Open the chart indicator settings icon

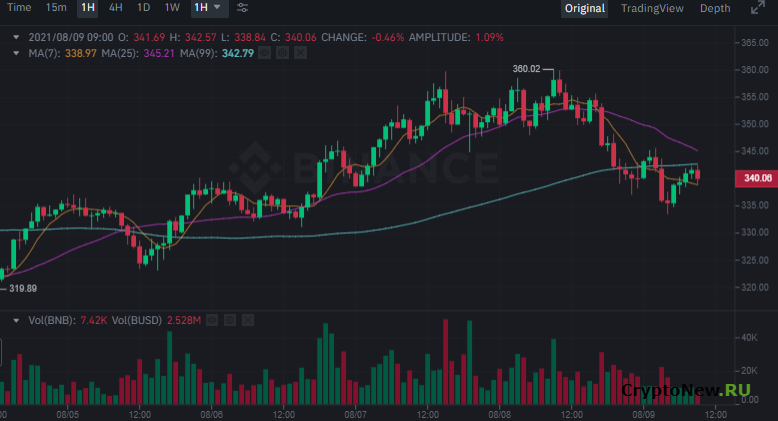tap(242, 8)
